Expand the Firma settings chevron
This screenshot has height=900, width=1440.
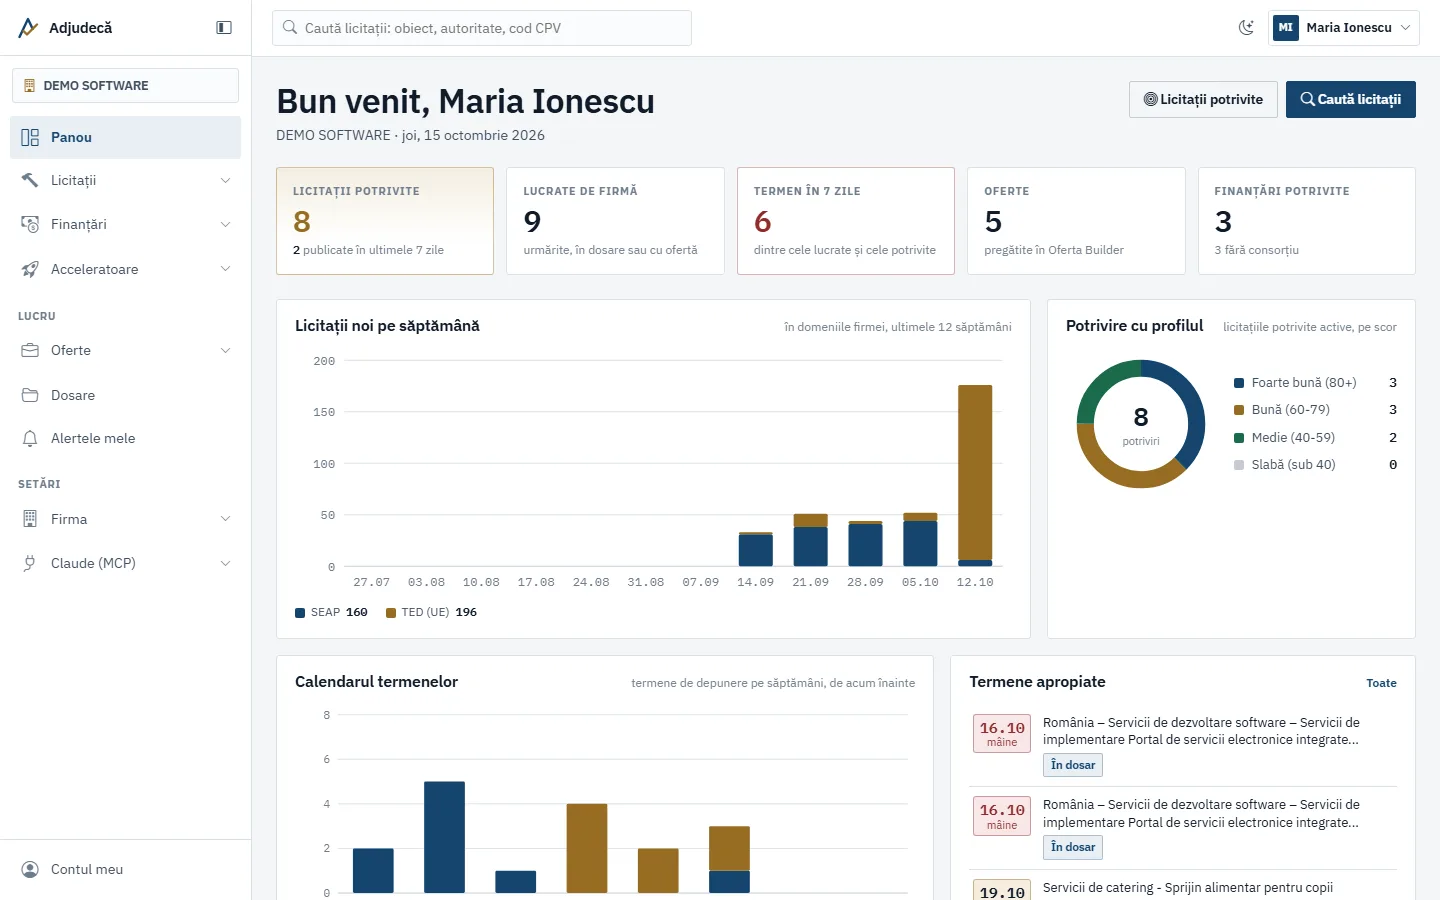[225, 519]
